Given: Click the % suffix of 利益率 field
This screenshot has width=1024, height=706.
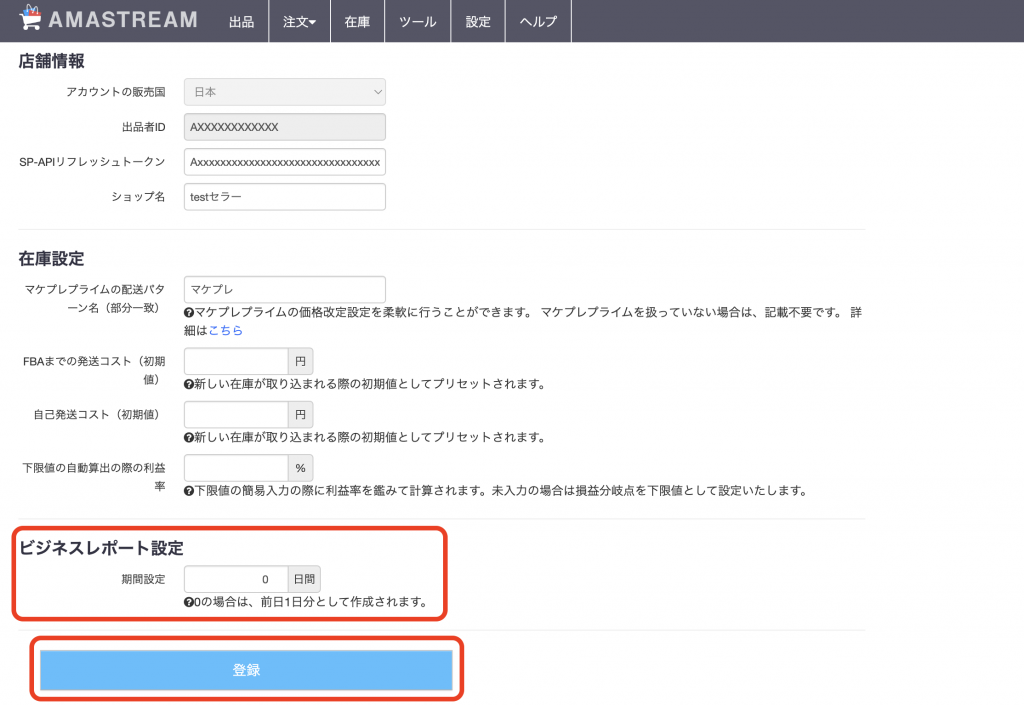Looking at the screenshot, I should pos(300,468).
